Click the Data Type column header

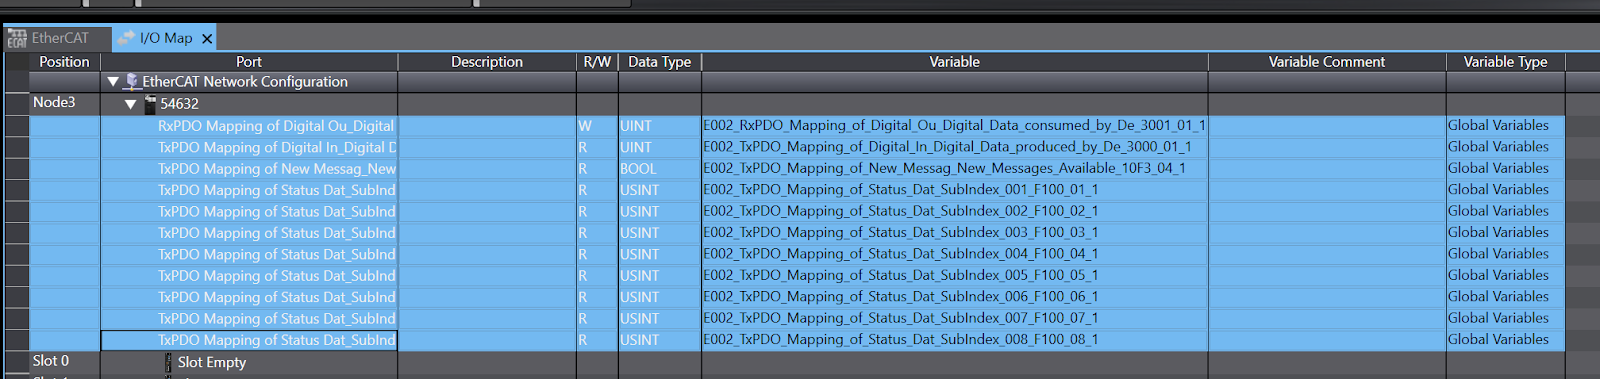pyautogui.click(x=660, y=62)
